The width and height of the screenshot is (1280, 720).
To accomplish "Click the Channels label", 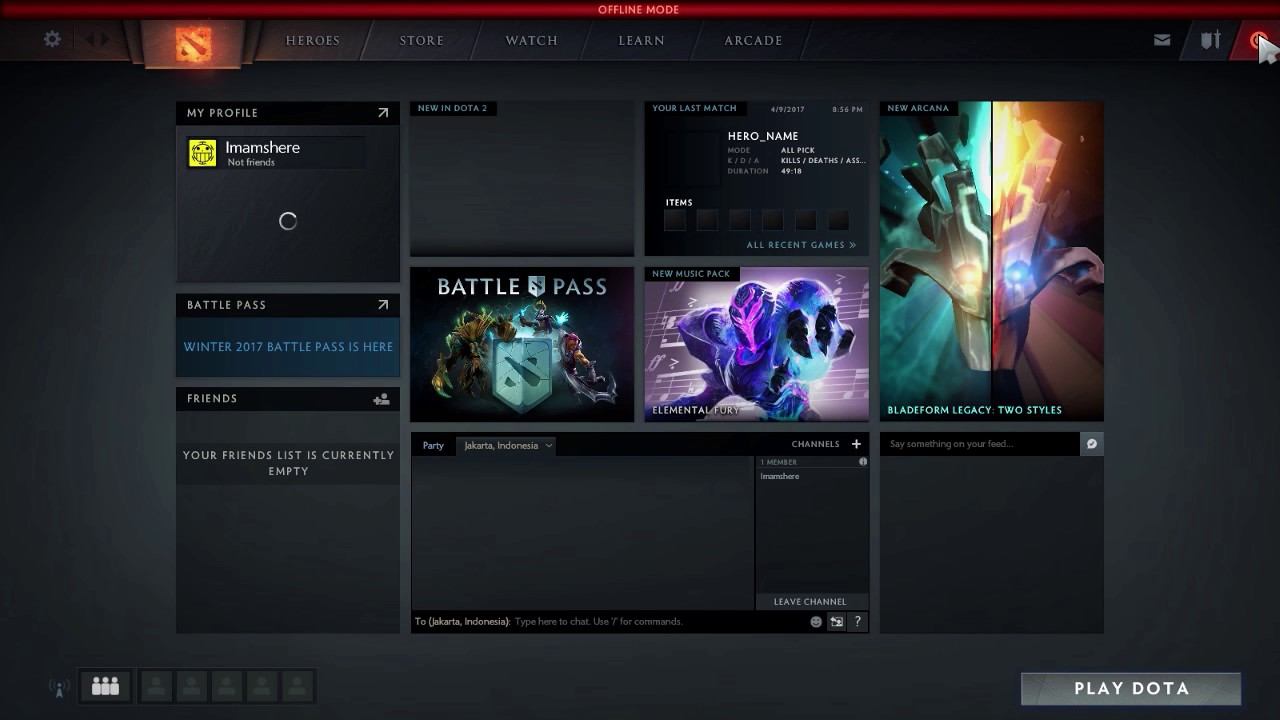I will [x=816, y=444].
